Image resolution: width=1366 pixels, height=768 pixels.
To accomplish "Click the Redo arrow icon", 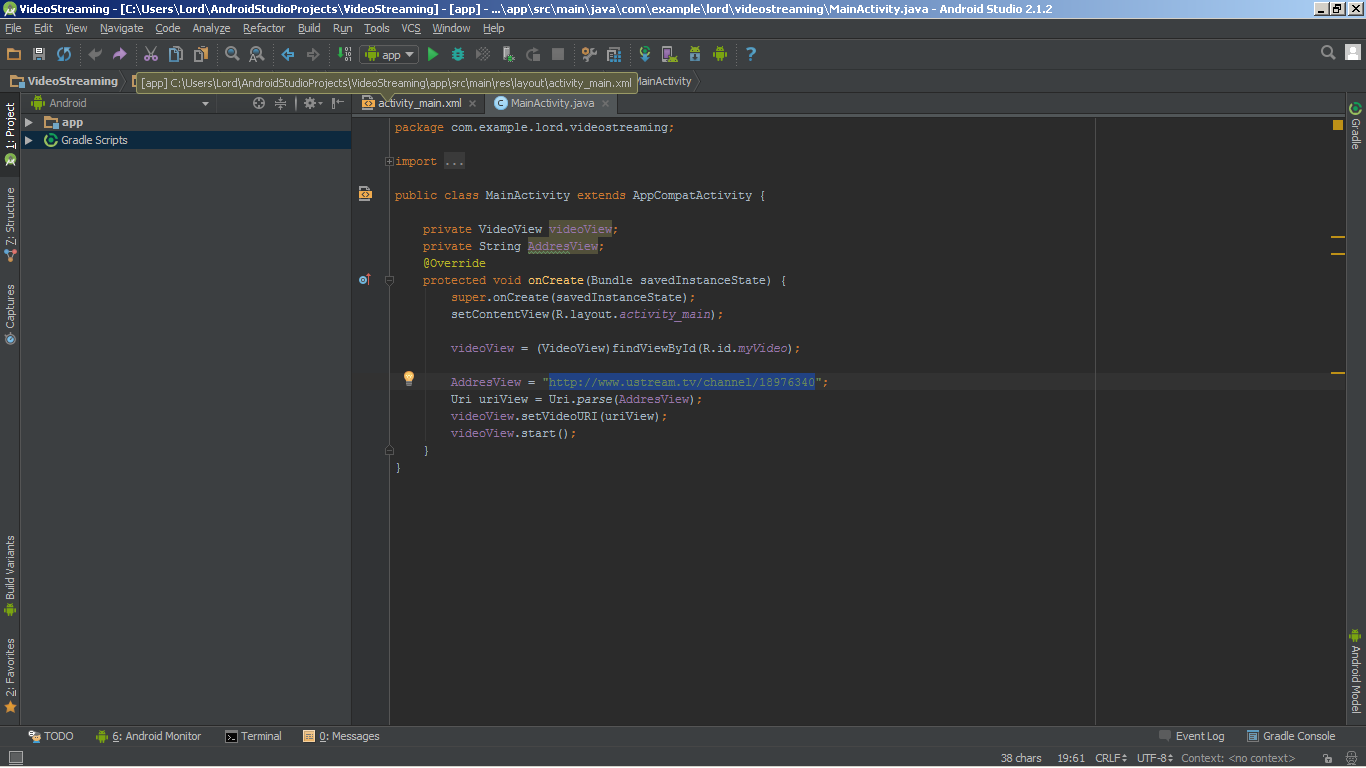I will [120, 54].
